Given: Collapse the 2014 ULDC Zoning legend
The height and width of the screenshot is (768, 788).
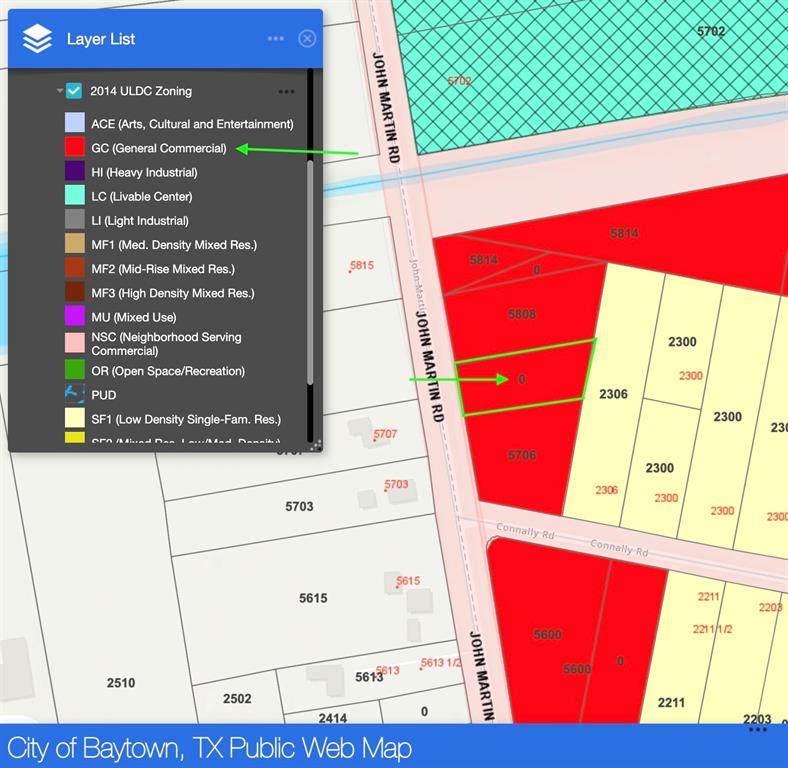Looking at the screenshot, I should pos(60,91).
